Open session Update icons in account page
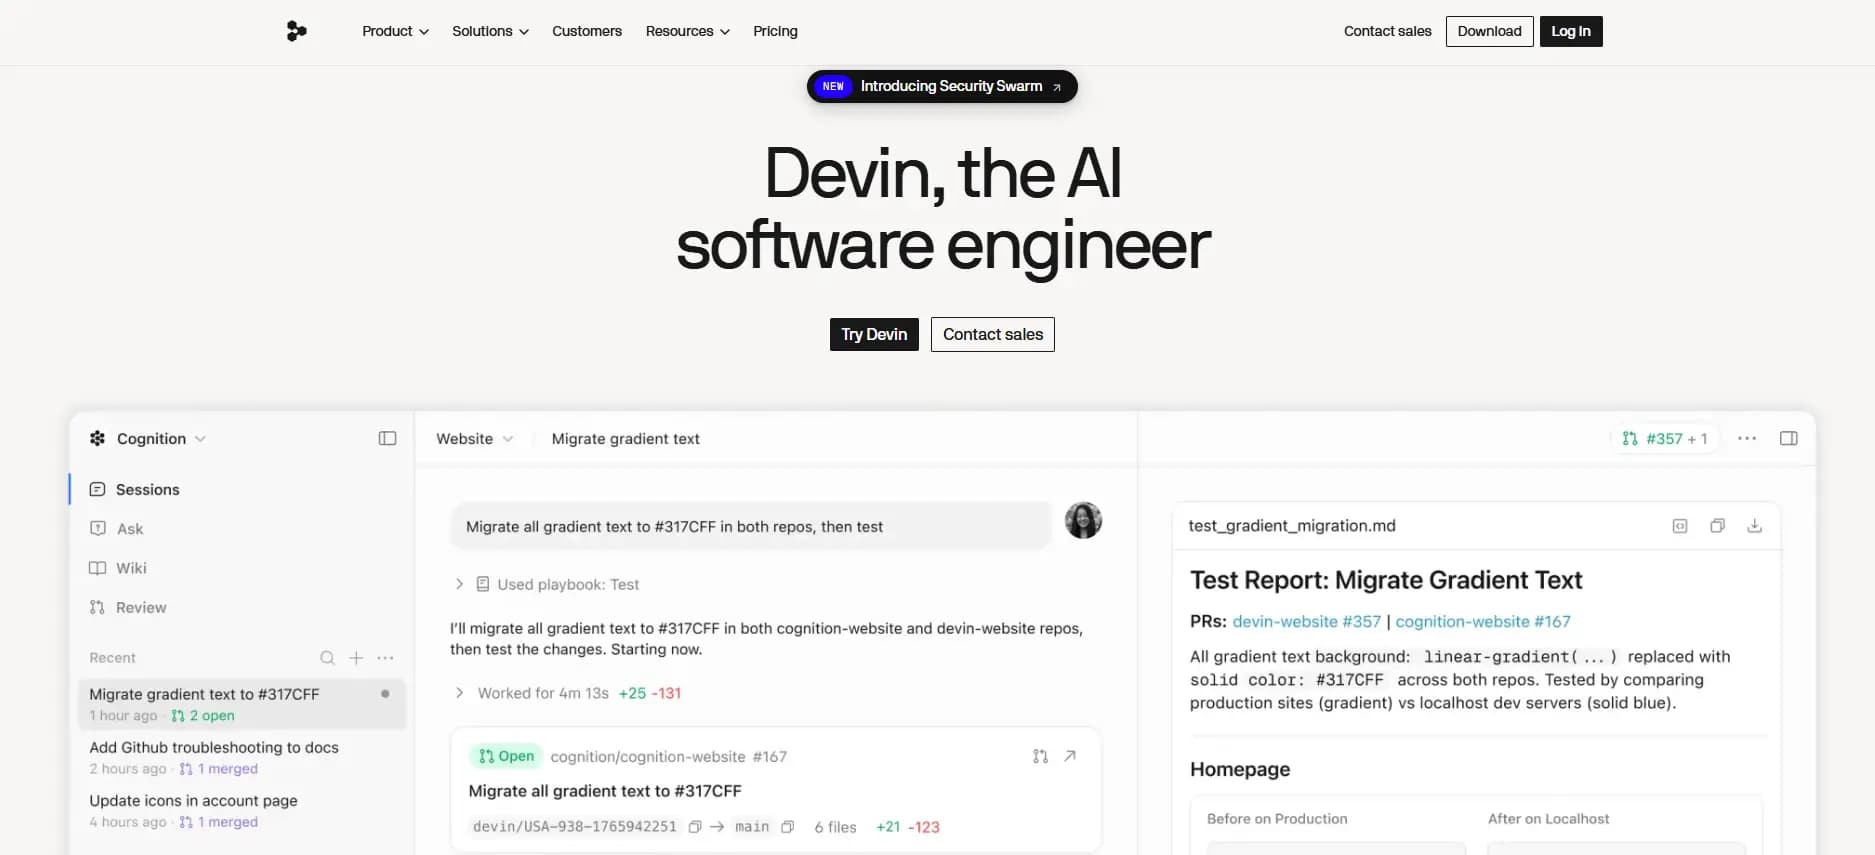This screenshot has height=855, width=1875. [242, 810]
